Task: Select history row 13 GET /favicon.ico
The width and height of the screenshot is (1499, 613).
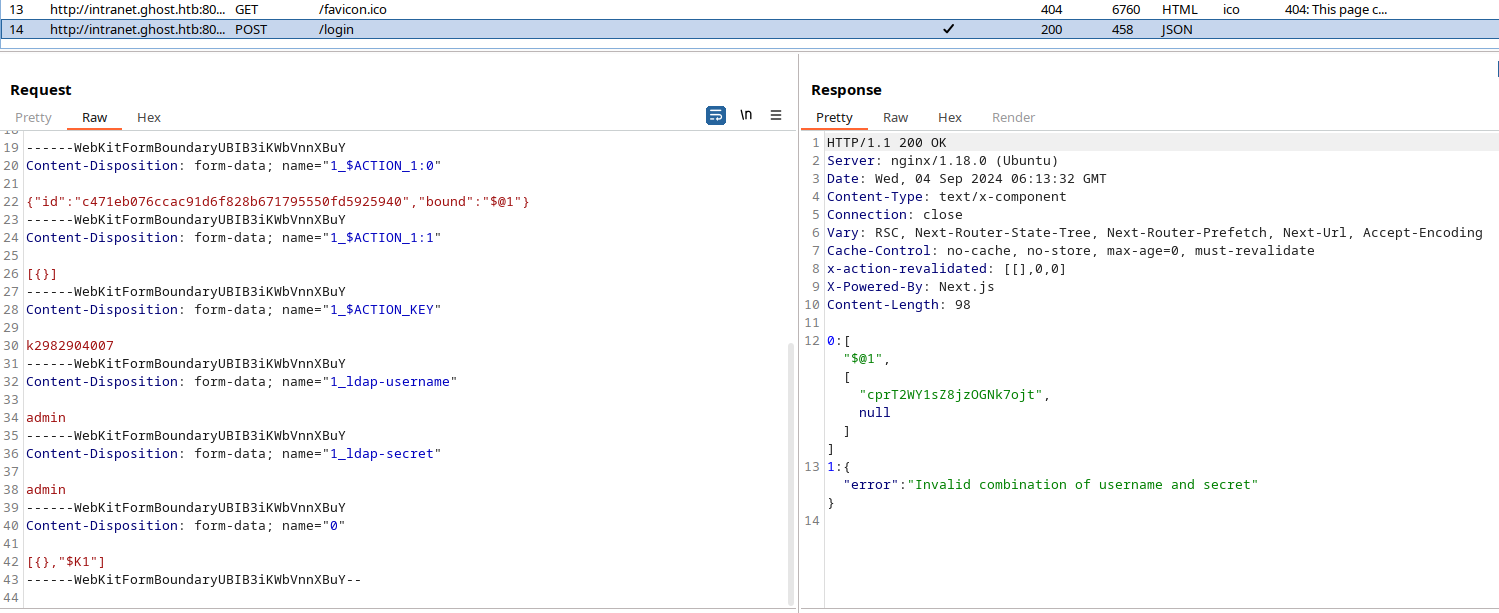Action: [x=749, y=9]
